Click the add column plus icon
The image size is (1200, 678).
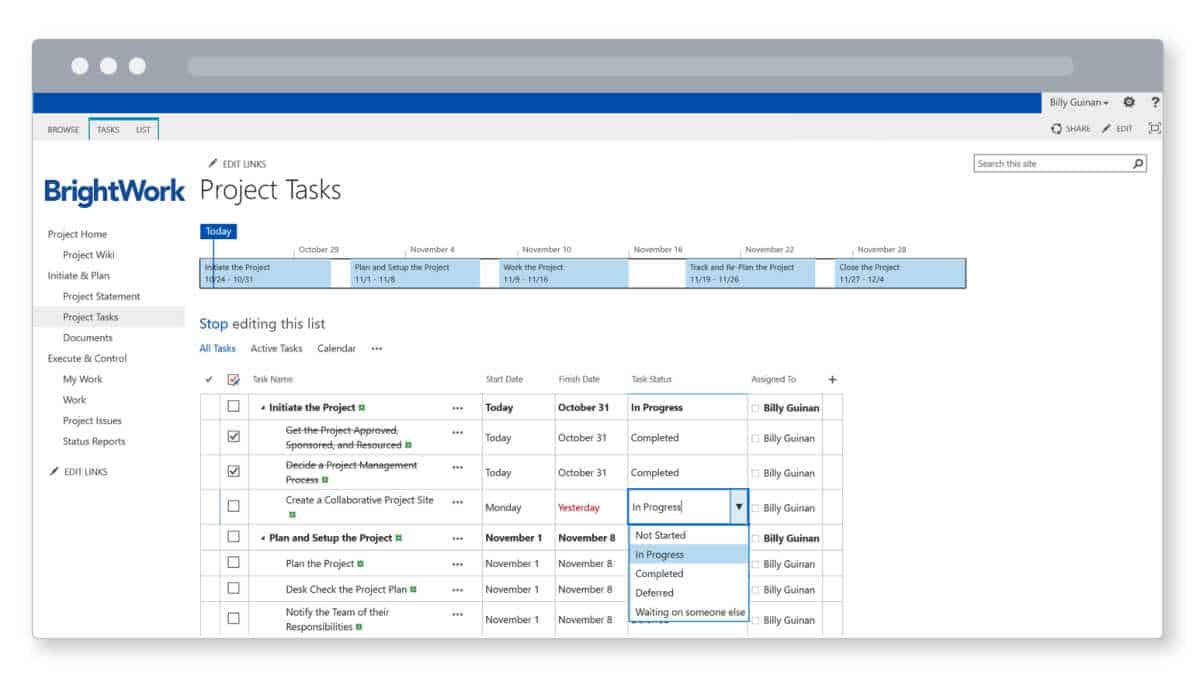tap(832, 379)
